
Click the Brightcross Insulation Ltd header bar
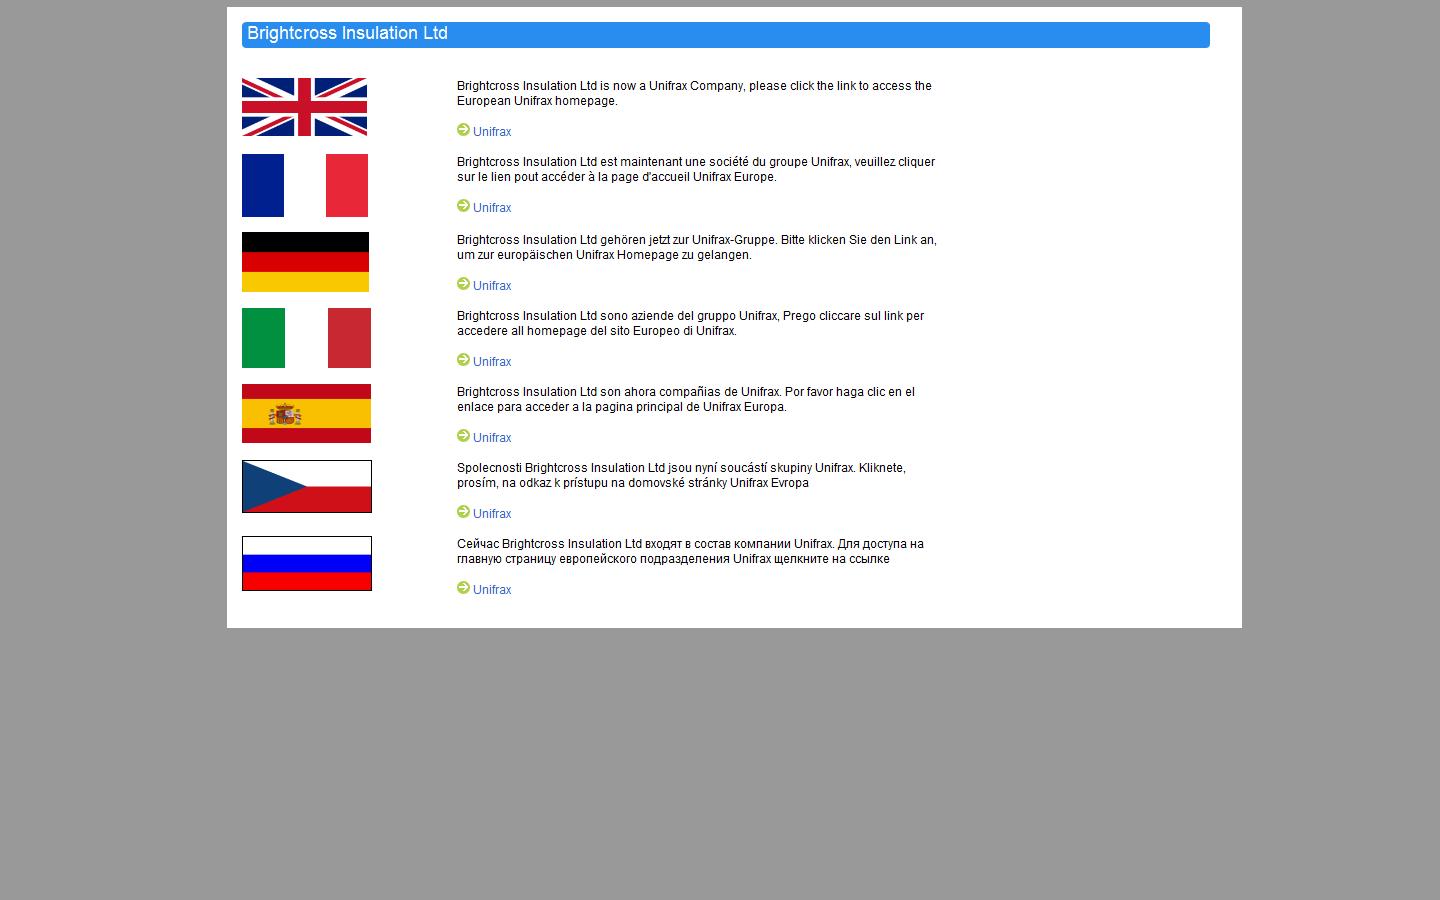pyautogui.click(x=725, y=34)
